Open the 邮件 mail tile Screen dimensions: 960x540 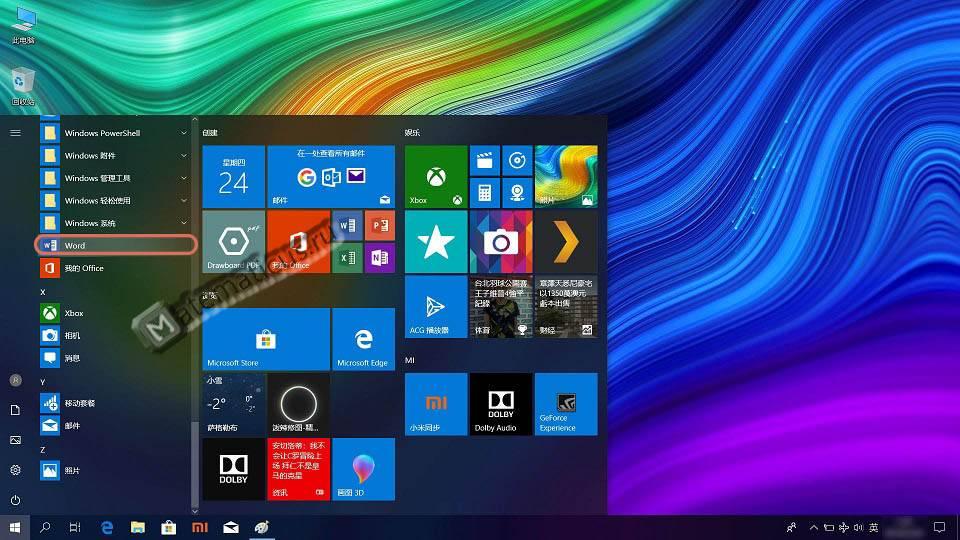(x=331, y=177)
